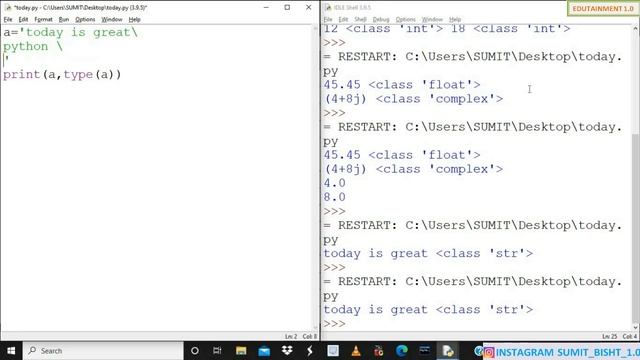Open Help menu in editor window
Viewport: 640px width, 360px height.
pos(134,19)
